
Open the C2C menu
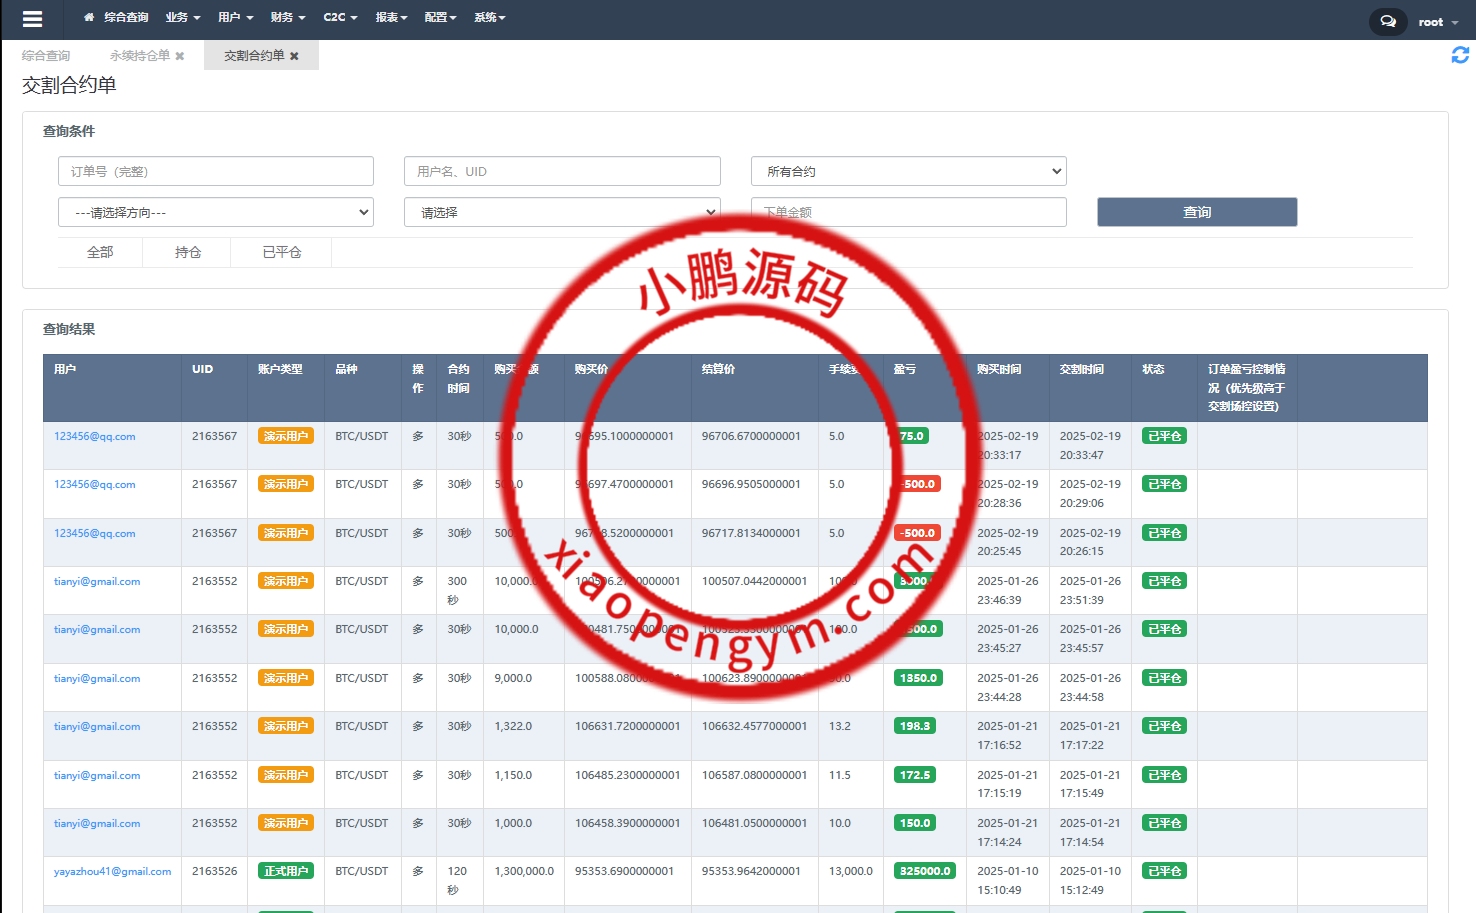point(340,17)
